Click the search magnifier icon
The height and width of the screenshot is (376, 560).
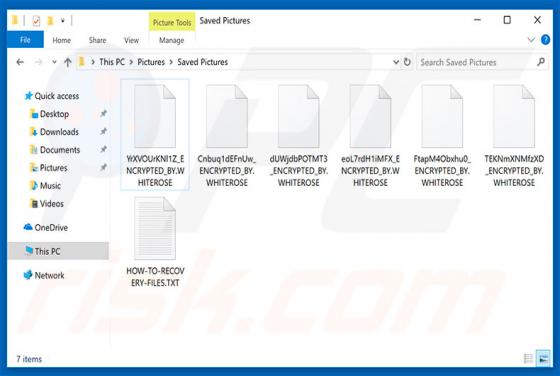(x=541, y=62)
